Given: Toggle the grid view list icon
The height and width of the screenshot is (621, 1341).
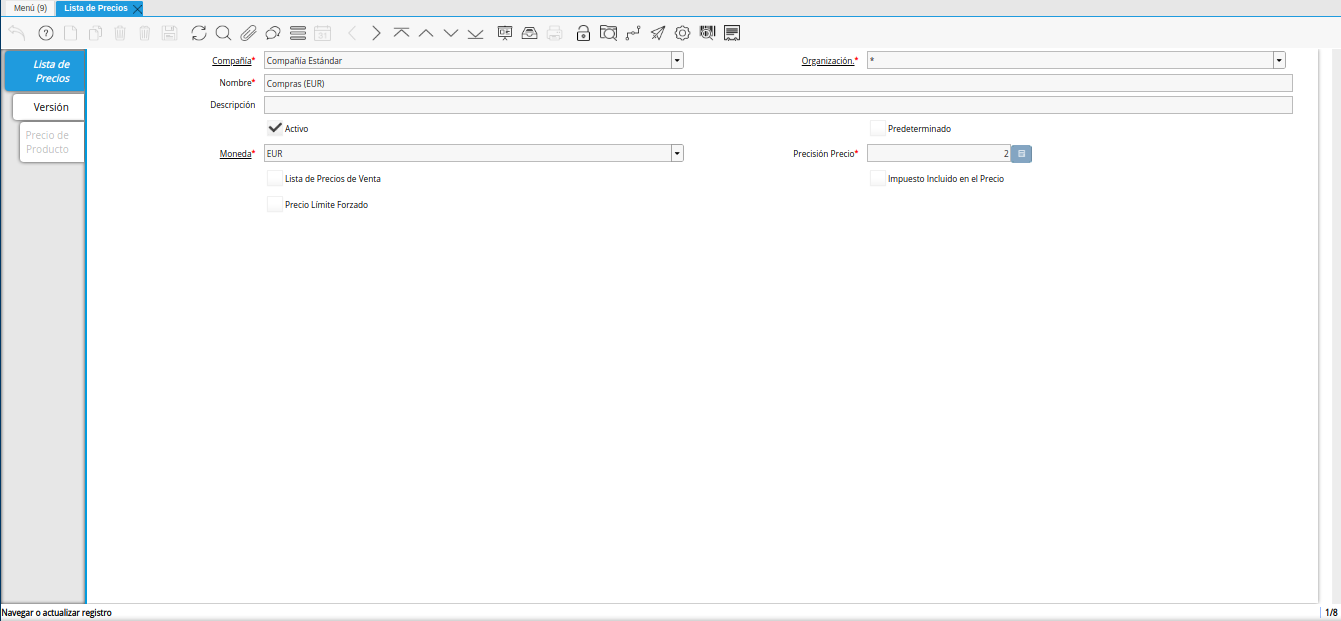Looking at the screenshot, I should pyautogui.click(x=297, y=33).
